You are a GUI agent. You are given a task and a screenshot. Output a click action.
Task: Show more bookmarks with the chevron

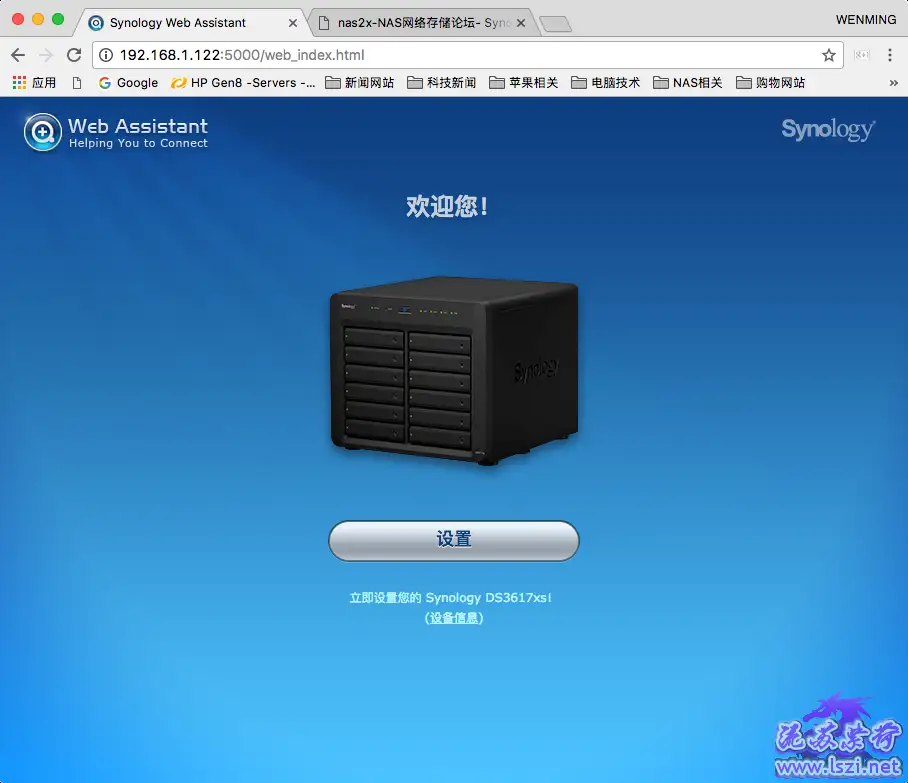pyautogui.click(x=894, y=83)
